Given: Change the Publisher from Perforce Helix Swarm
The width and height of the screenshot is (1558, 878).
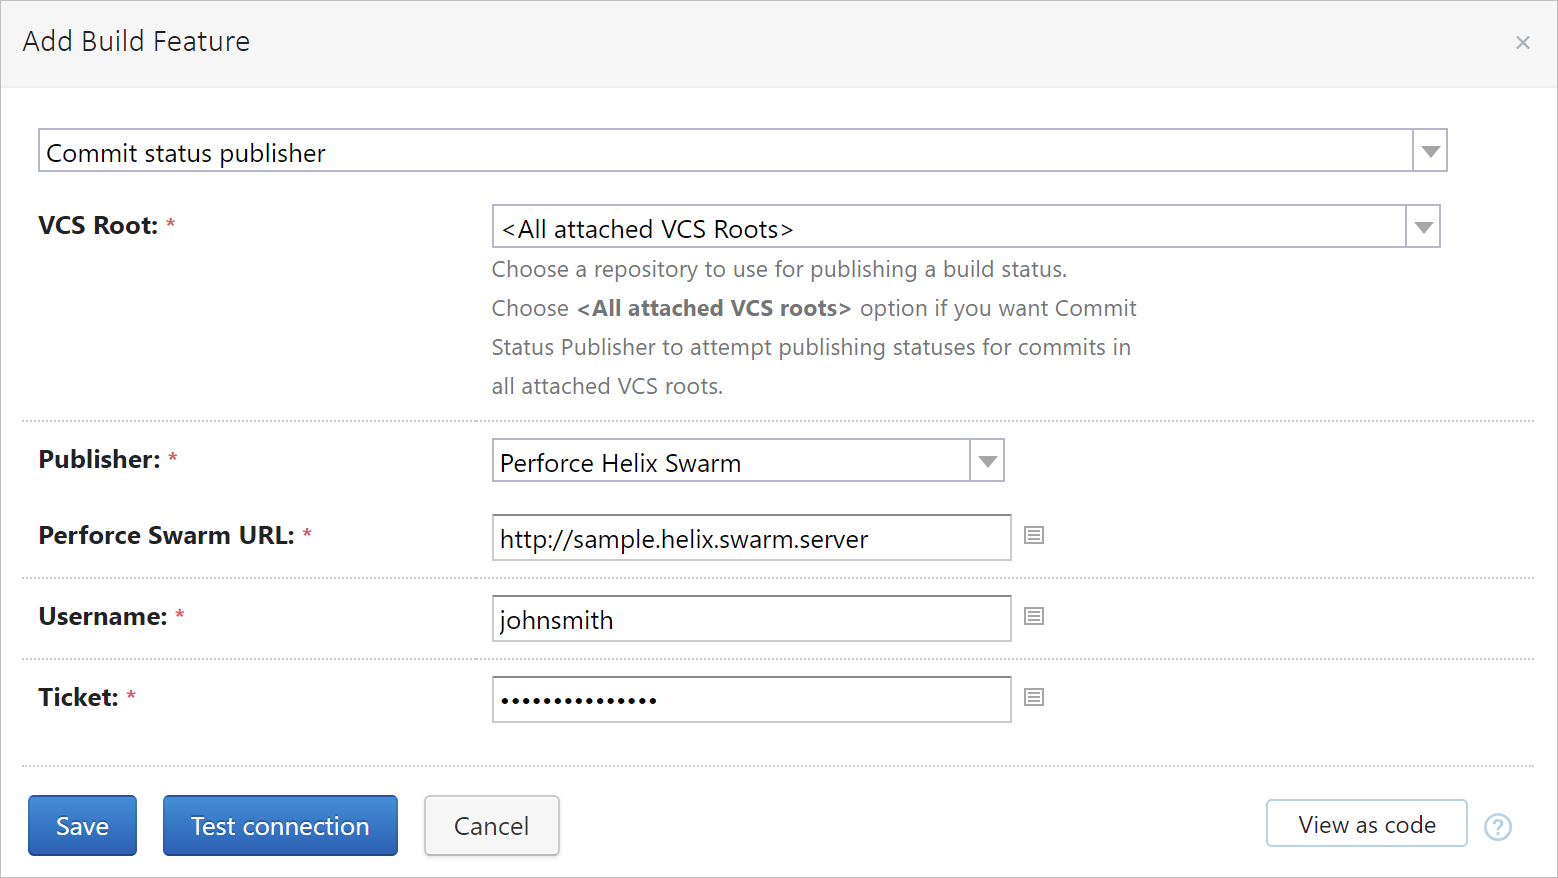Looking at the screenshot, I should coord(730,461).
